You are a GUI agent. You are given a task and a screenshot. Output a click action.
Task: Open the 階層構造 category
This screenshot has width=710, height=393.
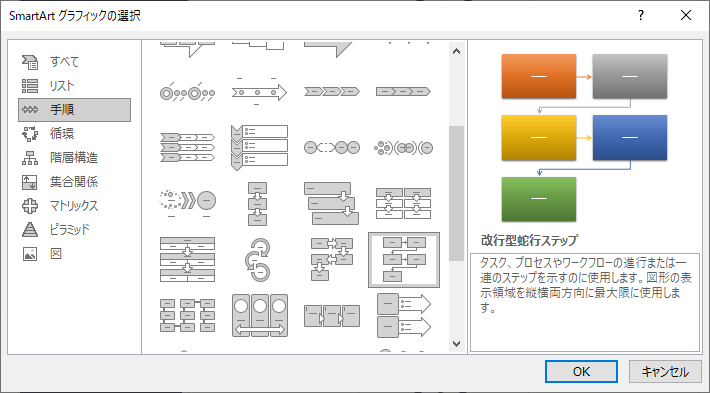click(x=74, y=158)
